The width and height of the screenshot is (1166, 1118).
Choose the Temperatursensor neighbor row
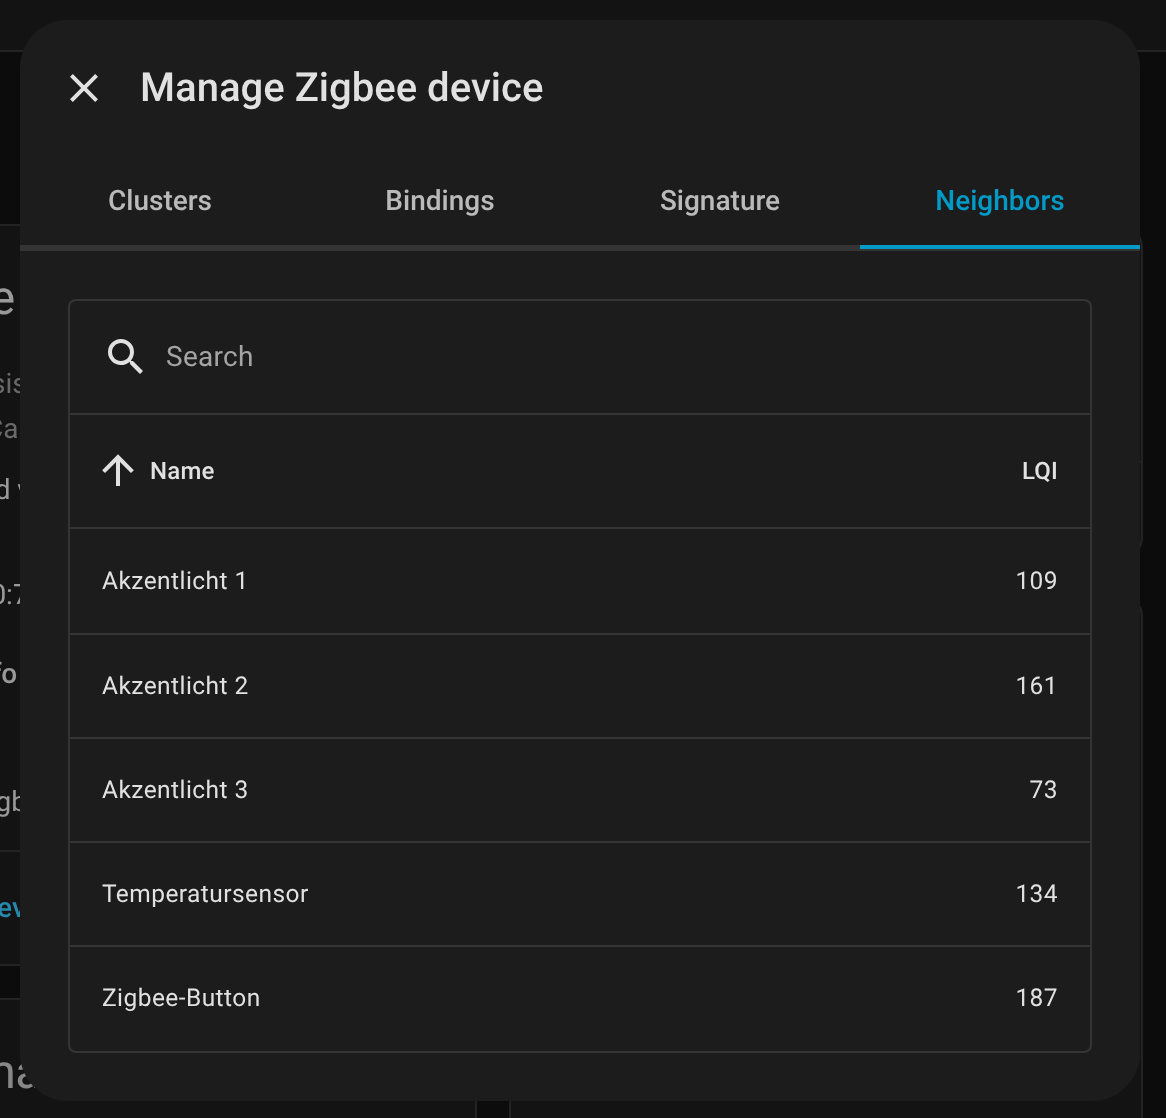point(205,894)
